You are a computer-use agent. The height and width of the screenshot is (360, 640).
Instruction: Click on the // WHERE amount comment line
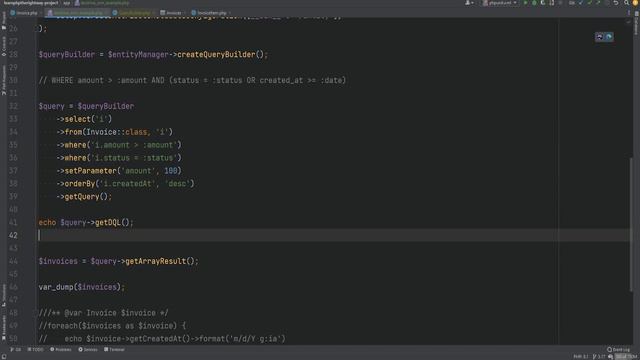192,80
